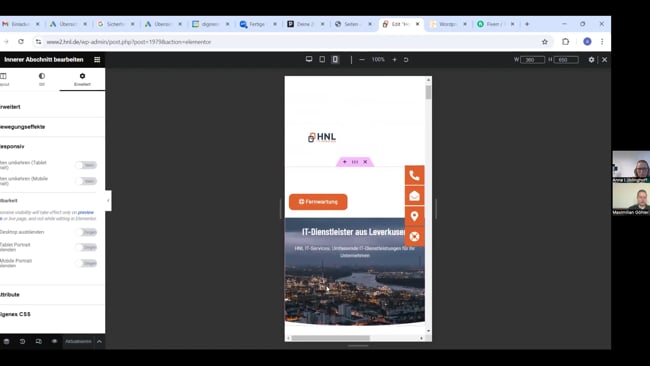
Task: Toggle hide on Desktop switch
Action: [x=86, y=232]
